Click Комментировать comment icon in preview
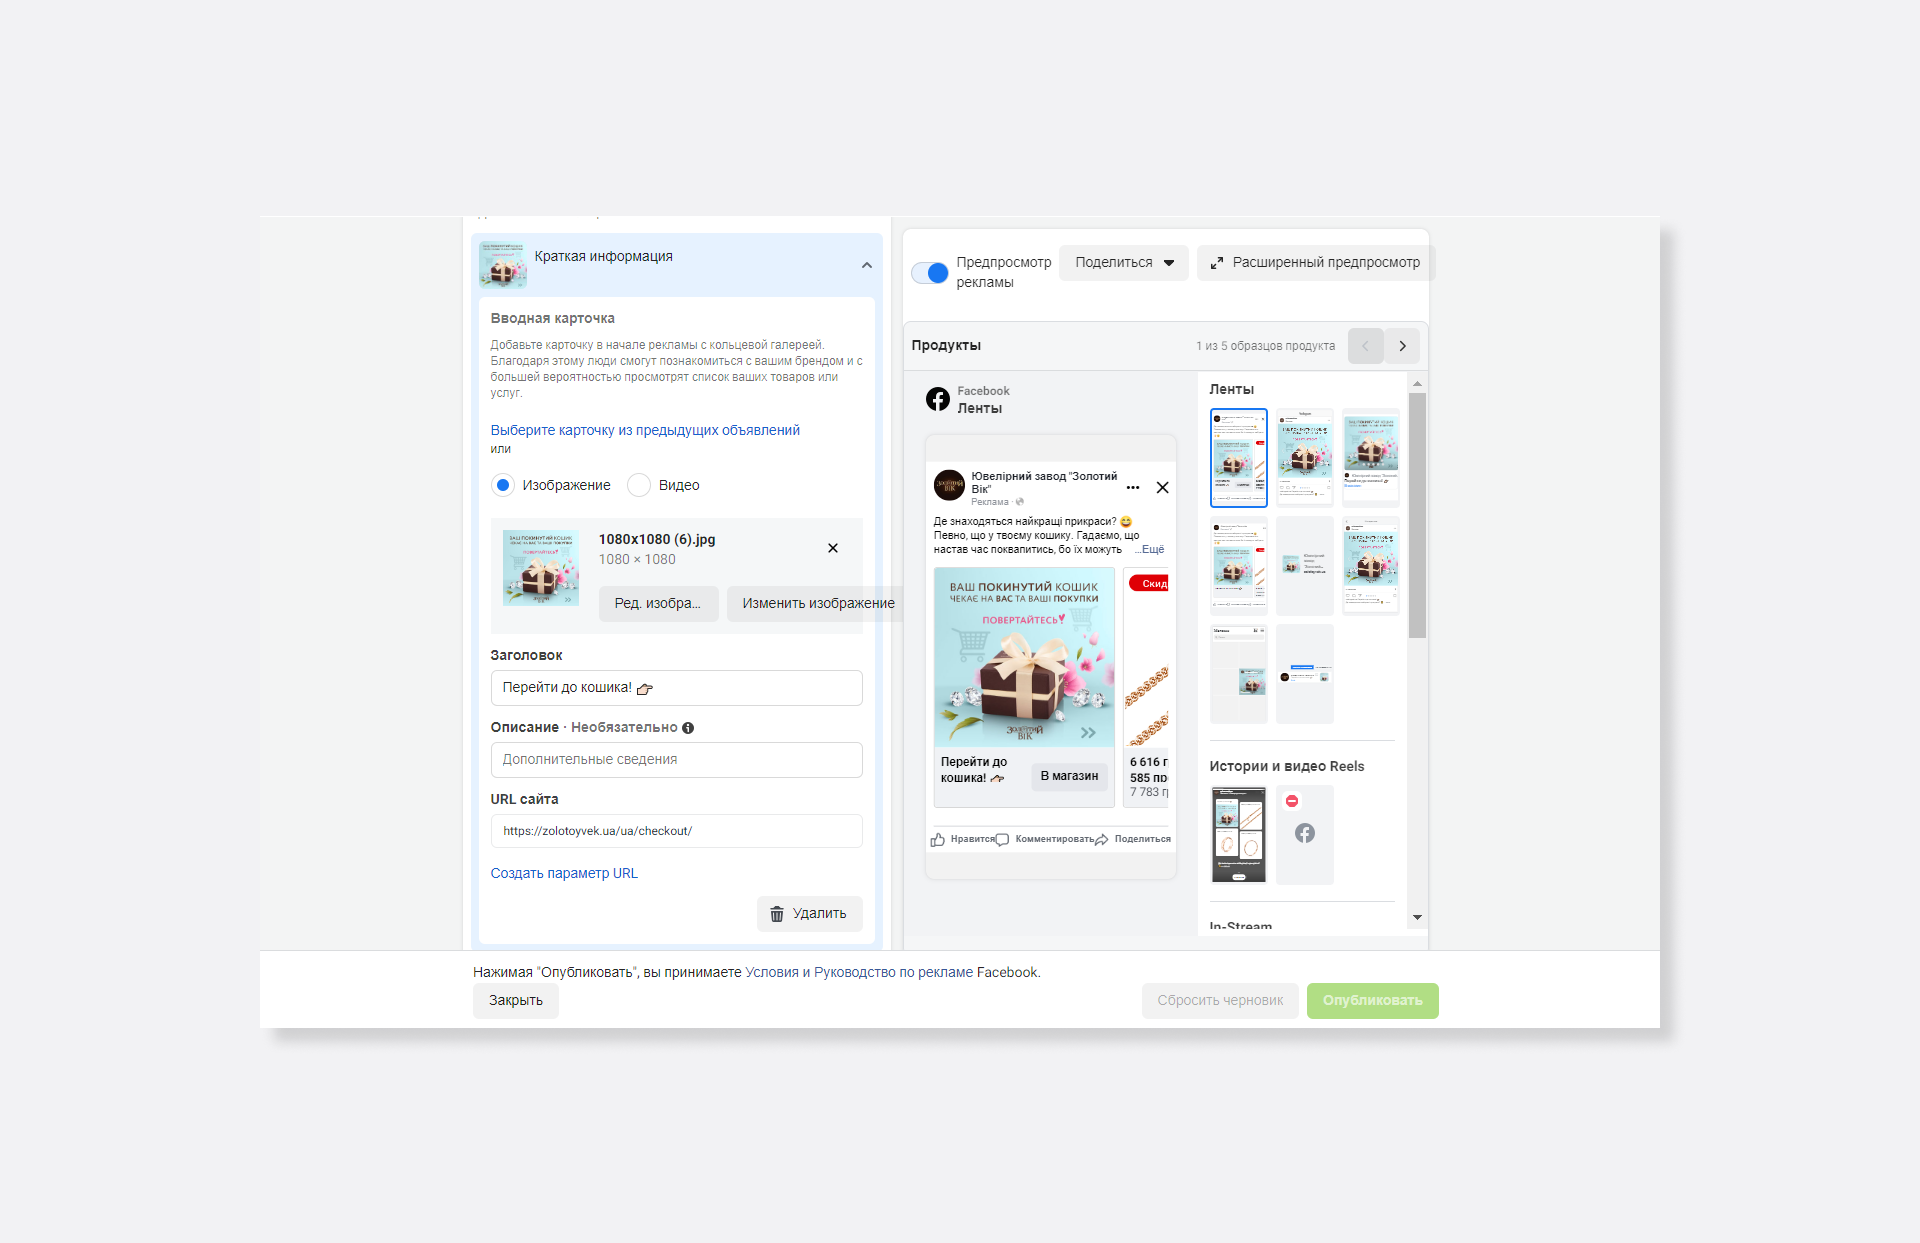Screen dimensions: 1920x1243 1003,840
